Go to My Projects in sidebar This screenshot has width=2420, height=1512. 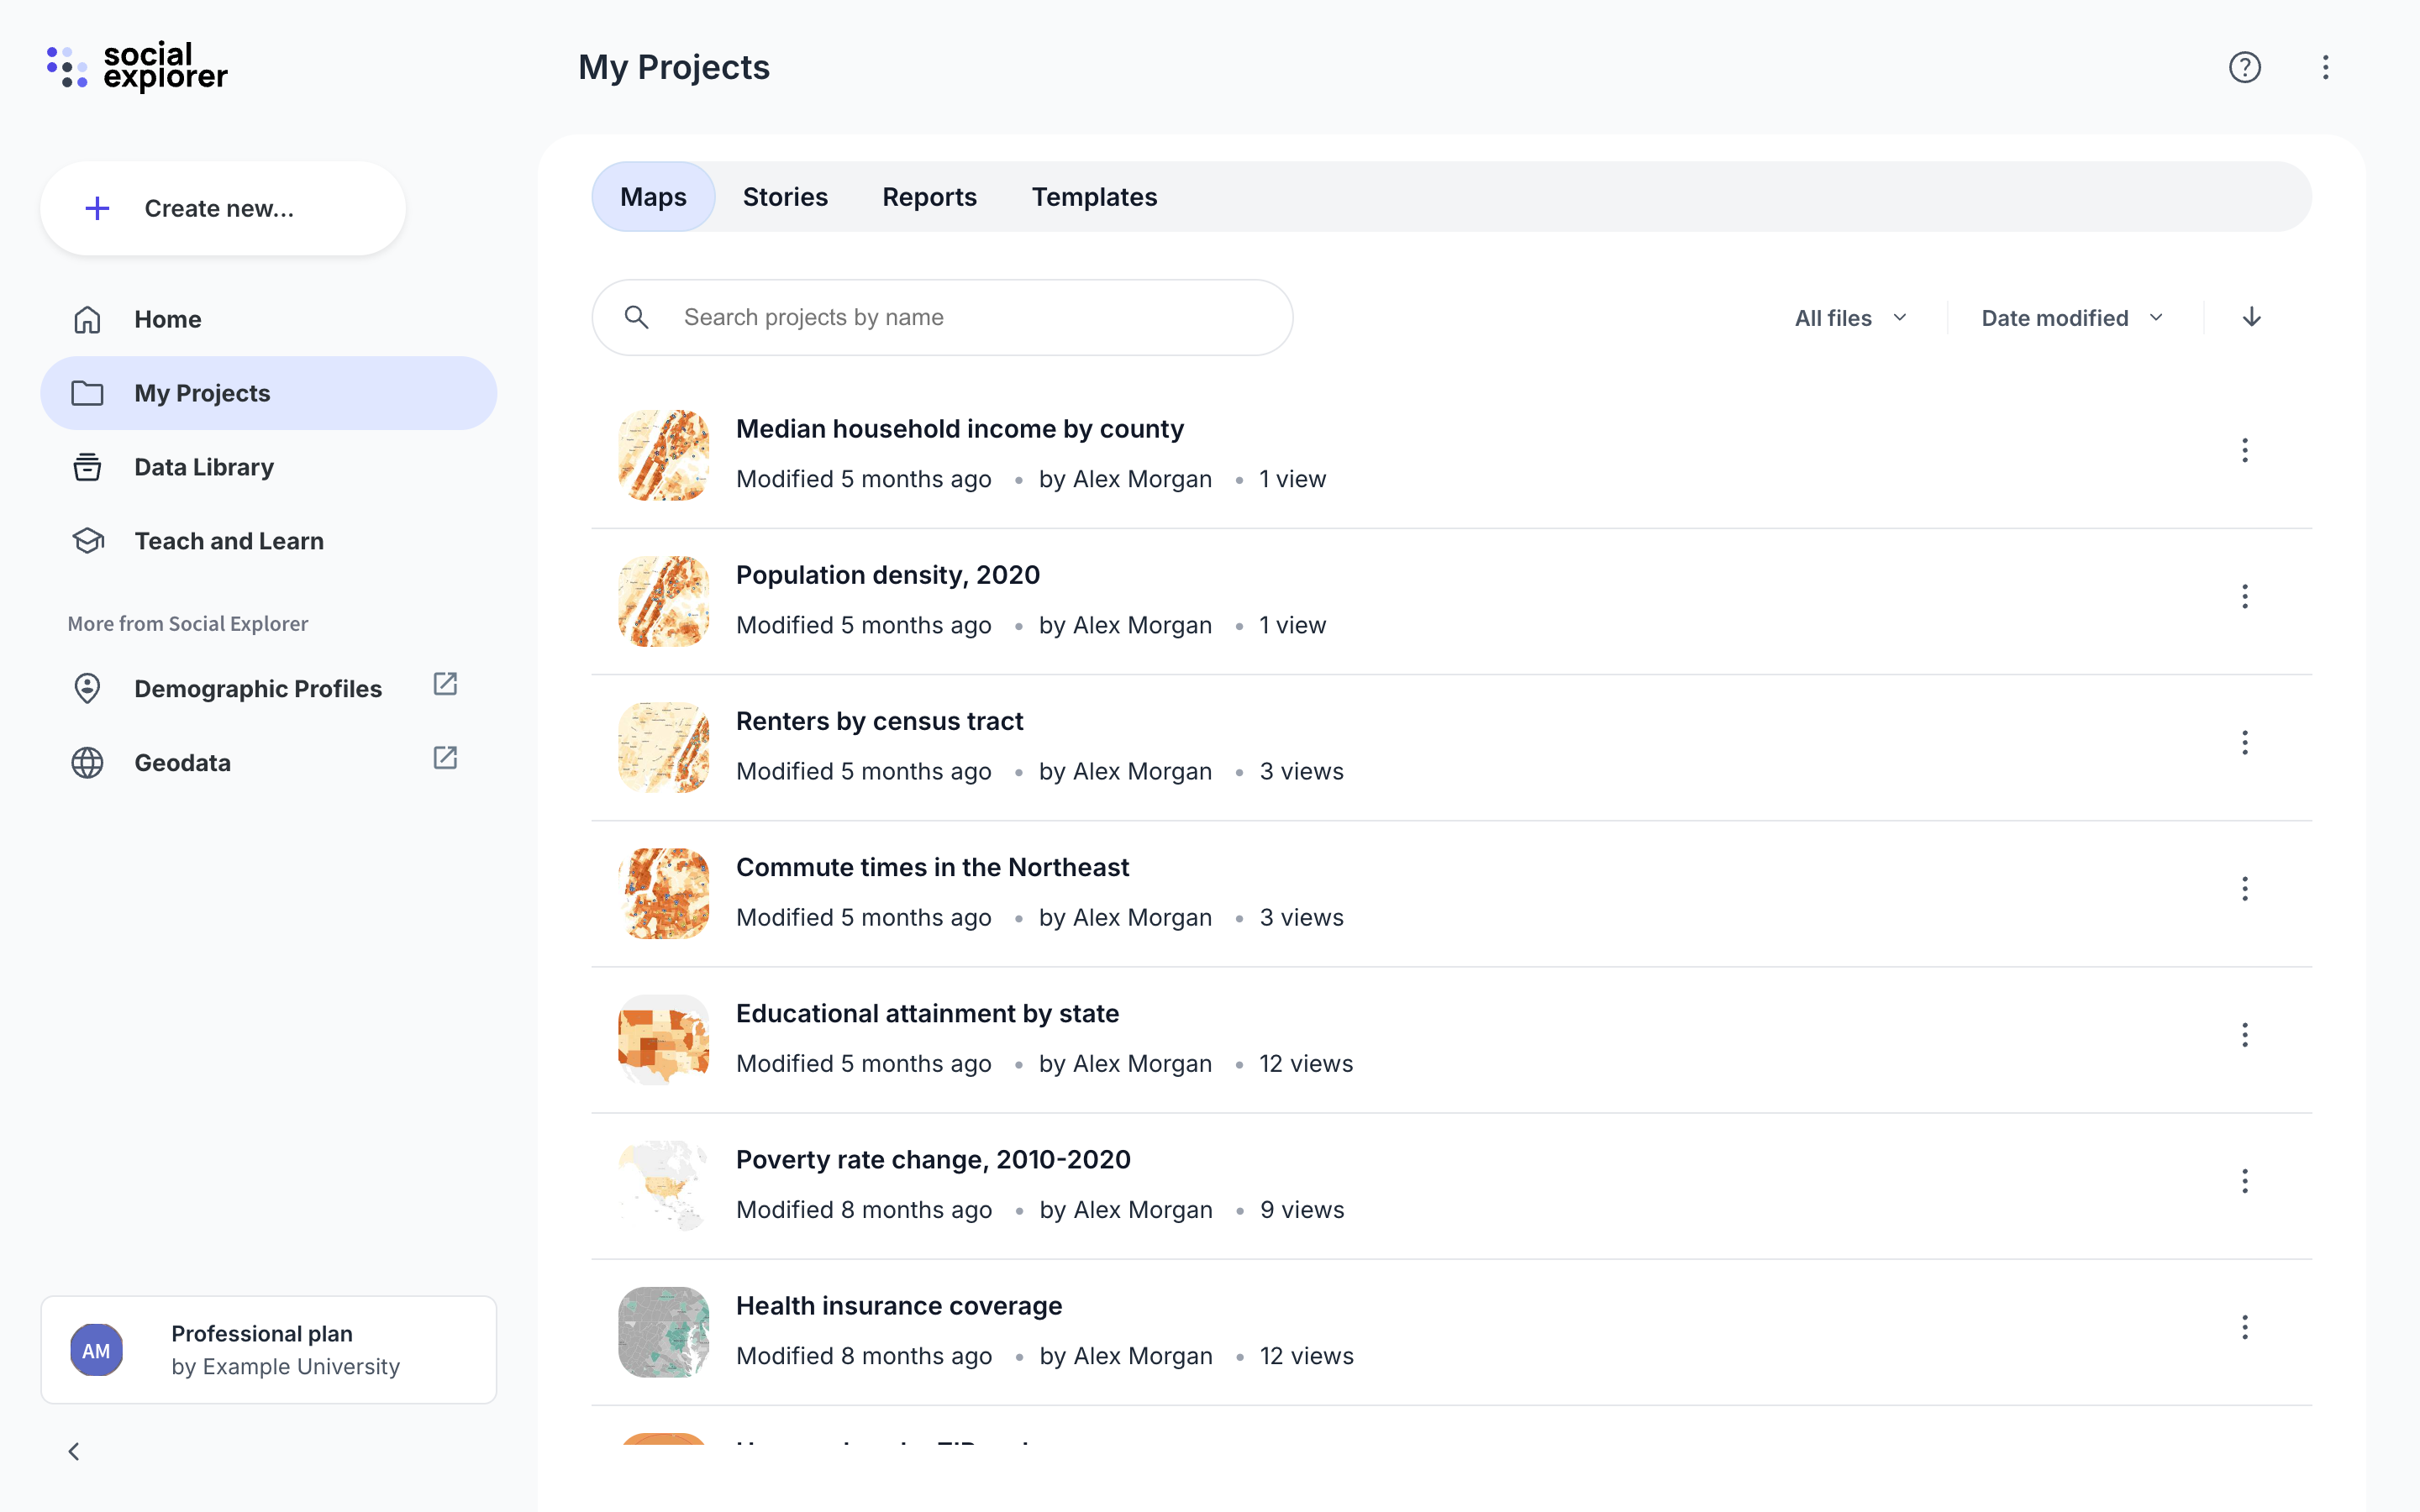click(x=269, y=393)
